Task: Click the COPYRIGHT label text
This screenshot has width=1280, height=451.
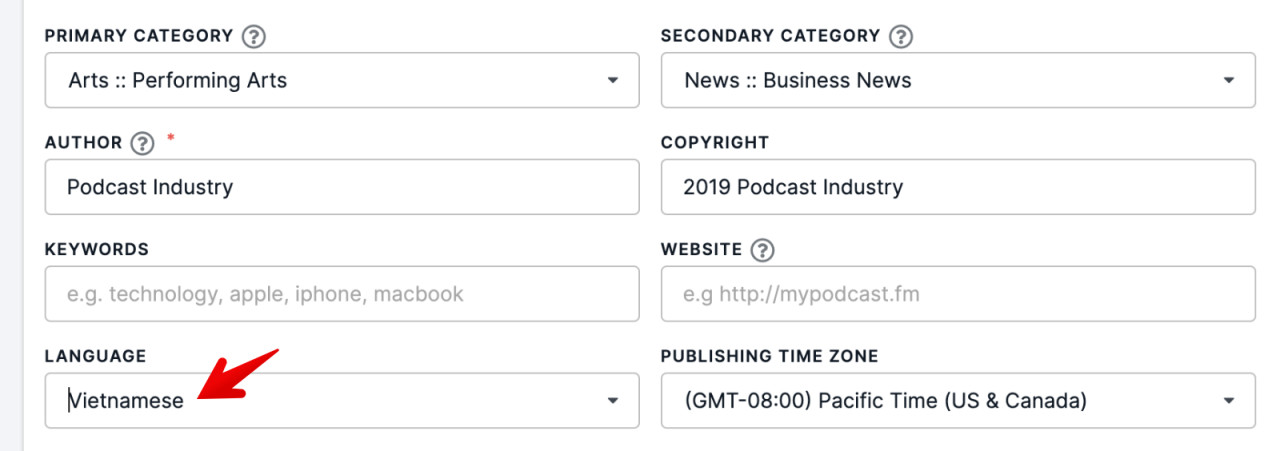Action: (x=714, y=143)
